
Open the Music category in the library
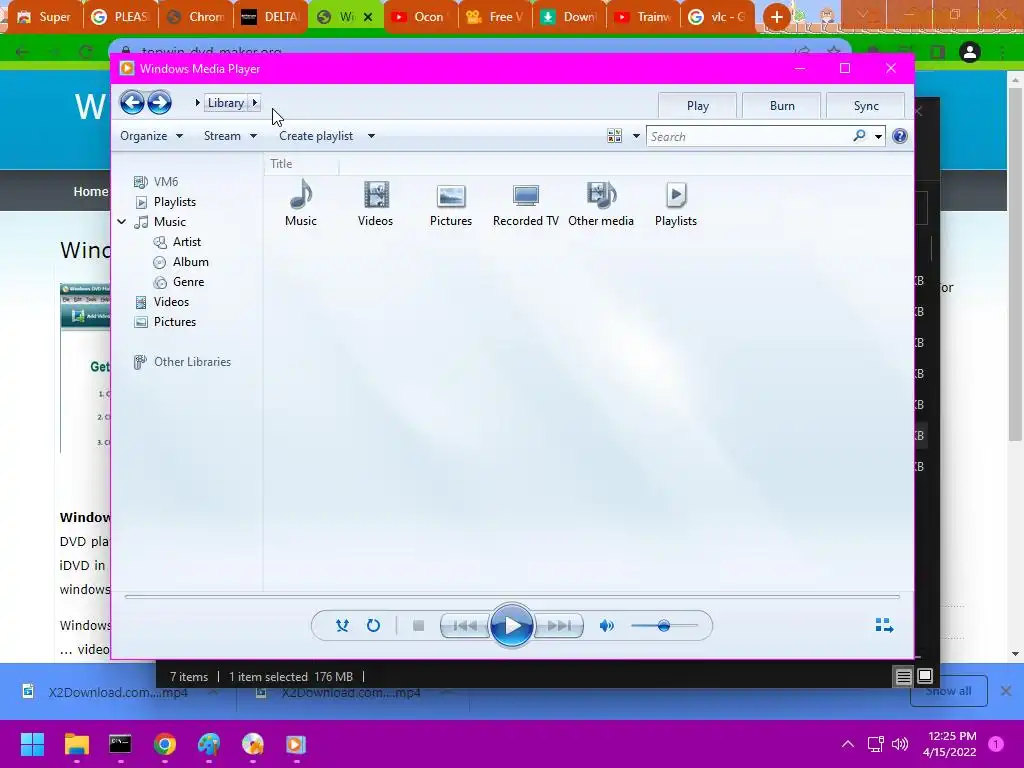click(300, 204)
